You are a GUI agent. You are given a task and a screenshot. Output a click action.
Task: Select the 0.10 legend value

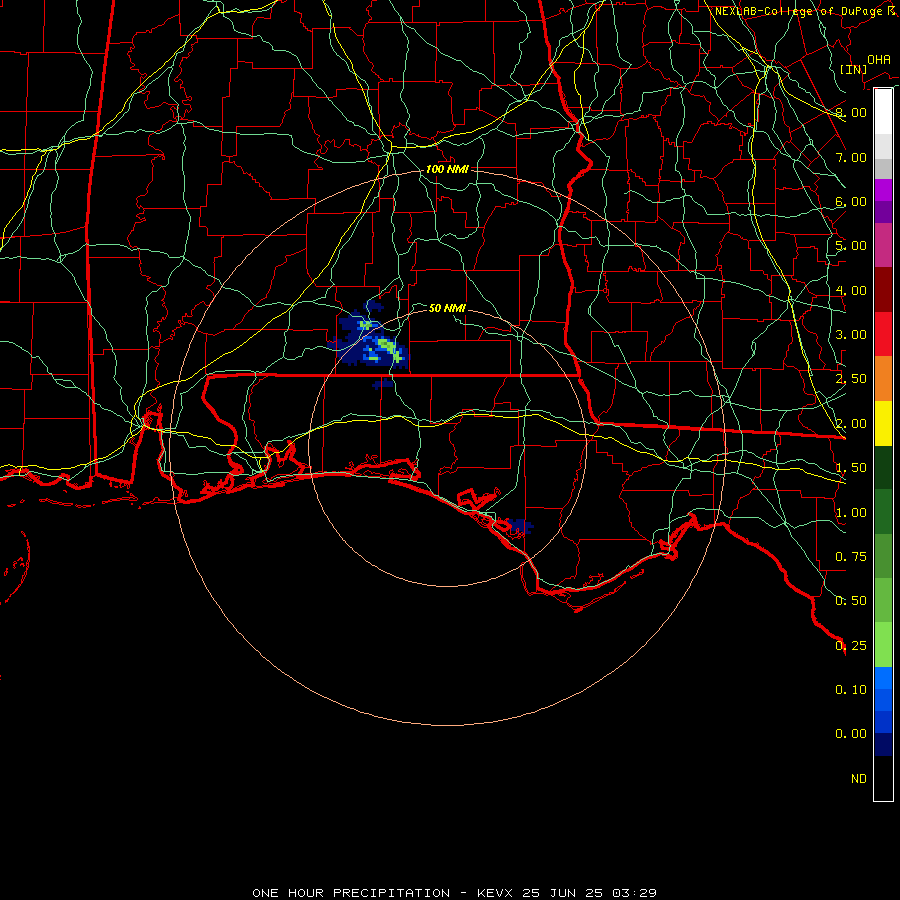851,690
